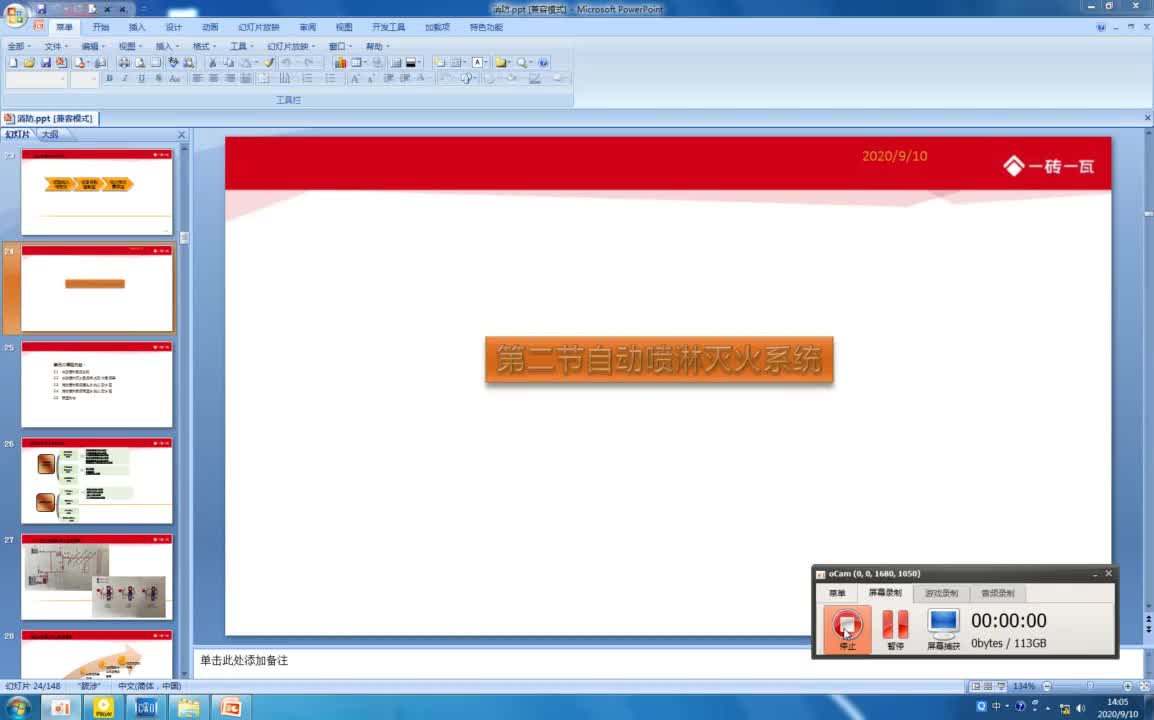Click the blue Help question-mark icon in toolbar
This screenshot has width=1154, height=720.
pyautogui.click(x=543, y=63)
